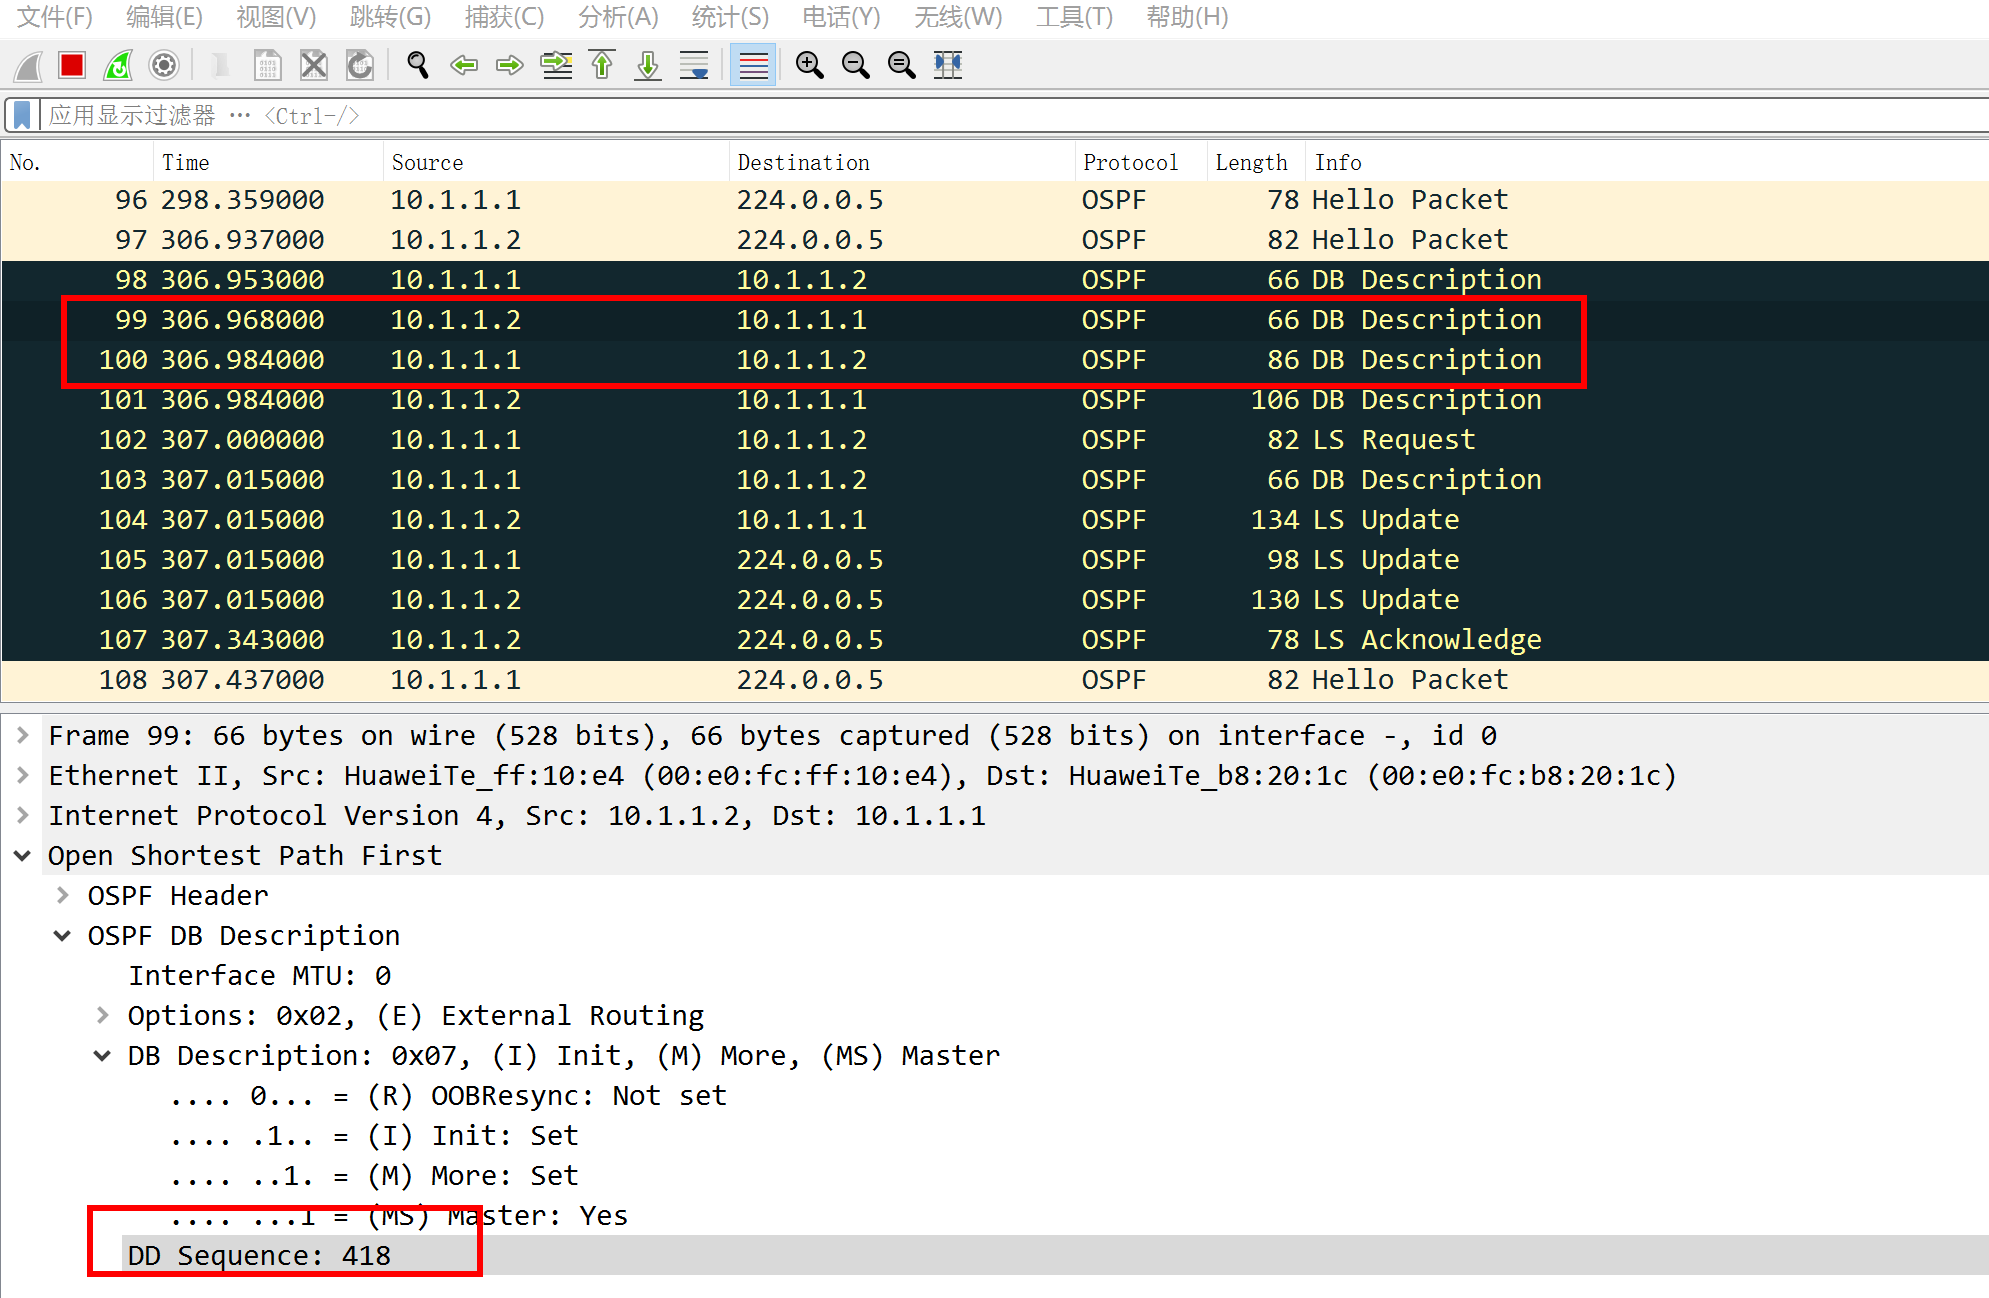Sort packets by Protocol column header
1989x1298 pixels.
click(x=1130, y=162)
